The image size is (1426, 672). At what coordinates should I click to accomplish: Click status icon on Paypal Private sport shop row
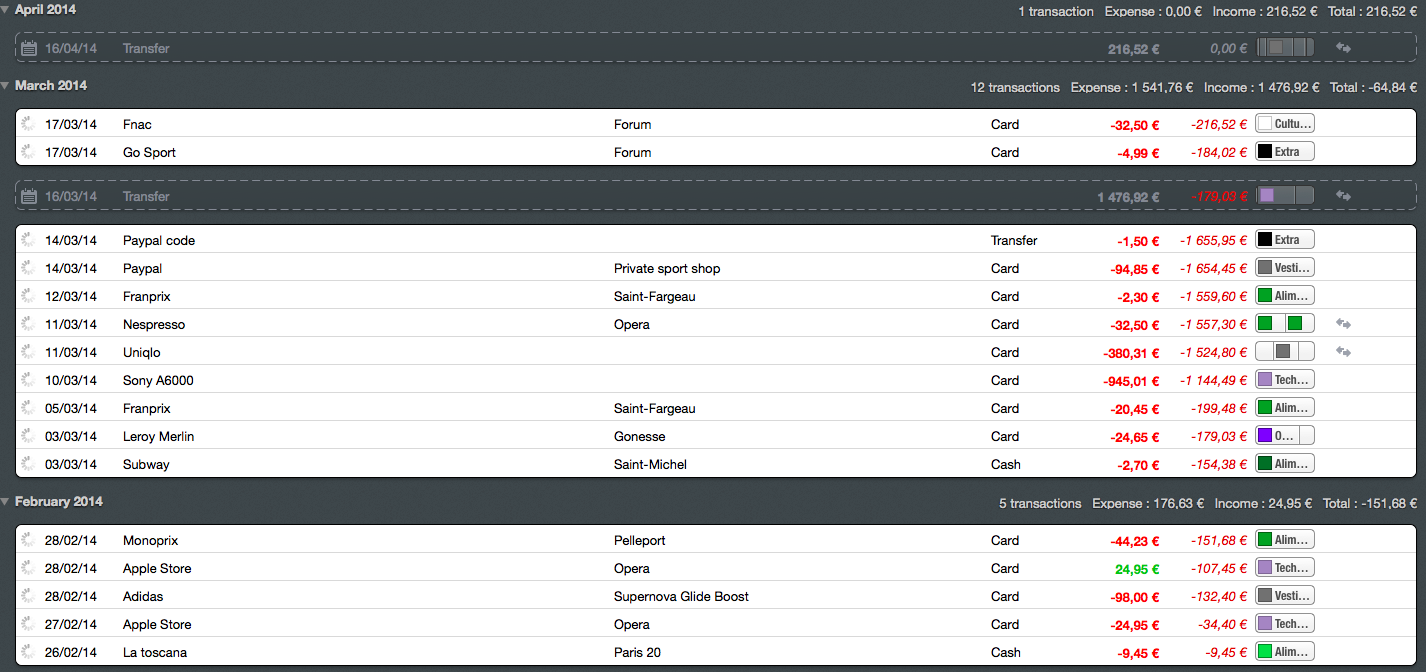pyautogui.click(x=28, y=268)
